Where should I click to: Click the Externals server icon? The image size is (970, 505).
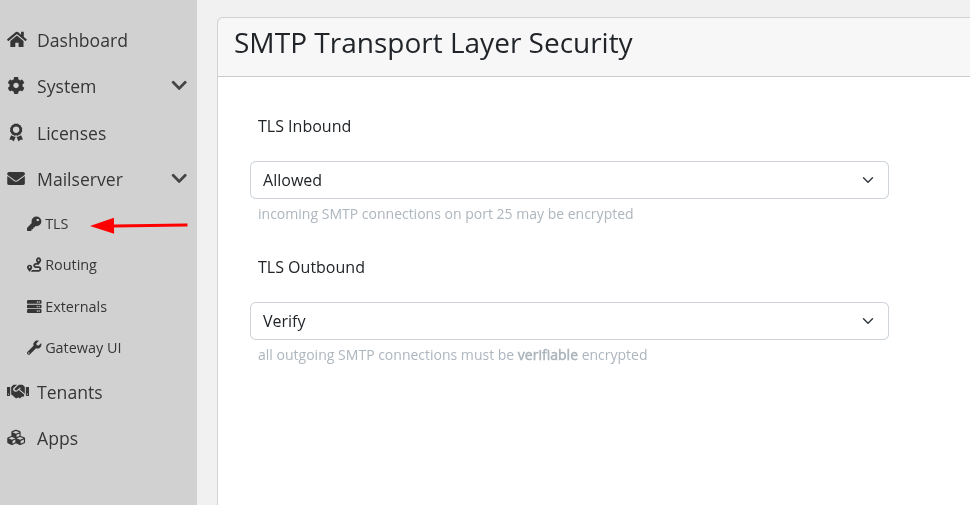34,307
